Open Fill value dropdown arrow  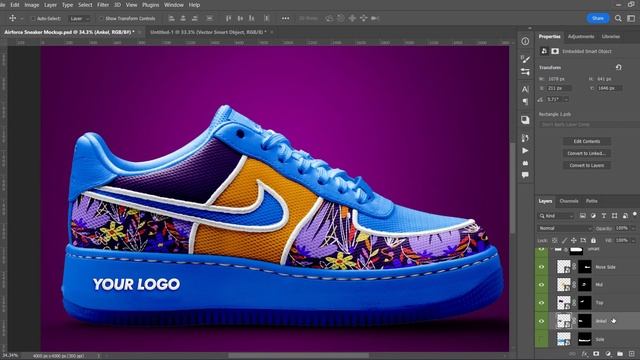point(633,240)
